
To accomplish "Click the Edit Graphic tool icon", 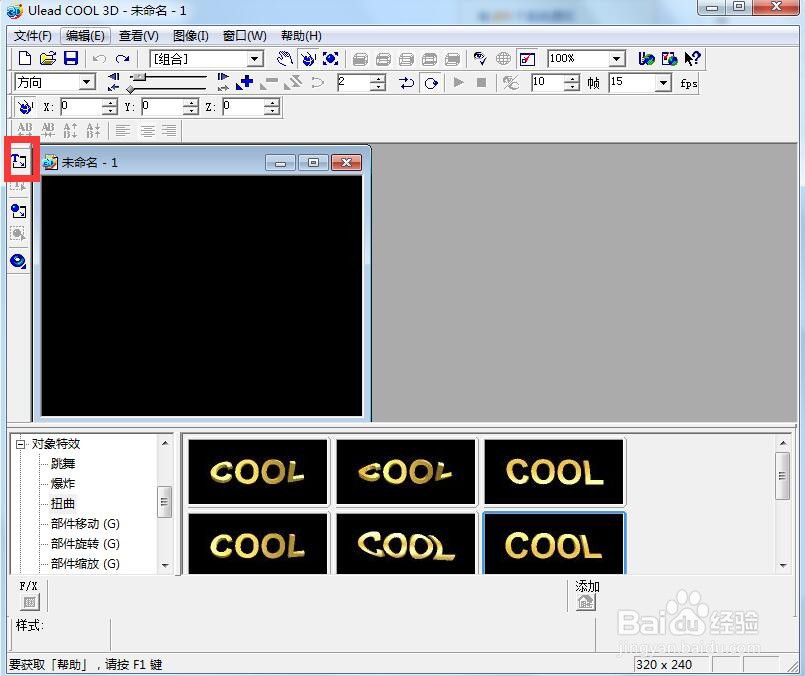I will [x=18, y=235].
